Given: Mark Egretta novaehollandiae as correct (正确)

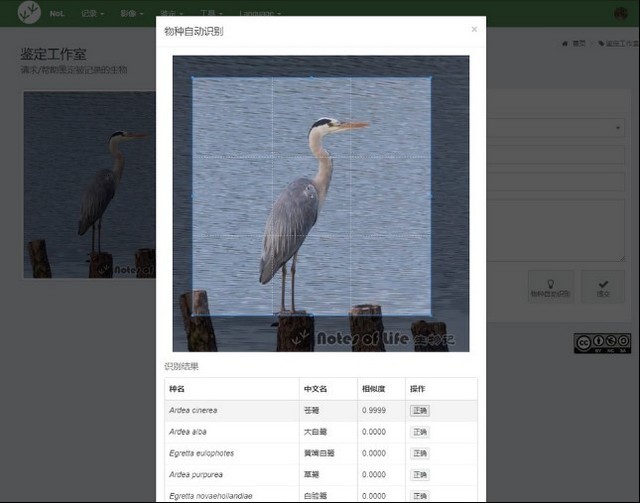Looking at the screenshot, I should coord(420,496).
